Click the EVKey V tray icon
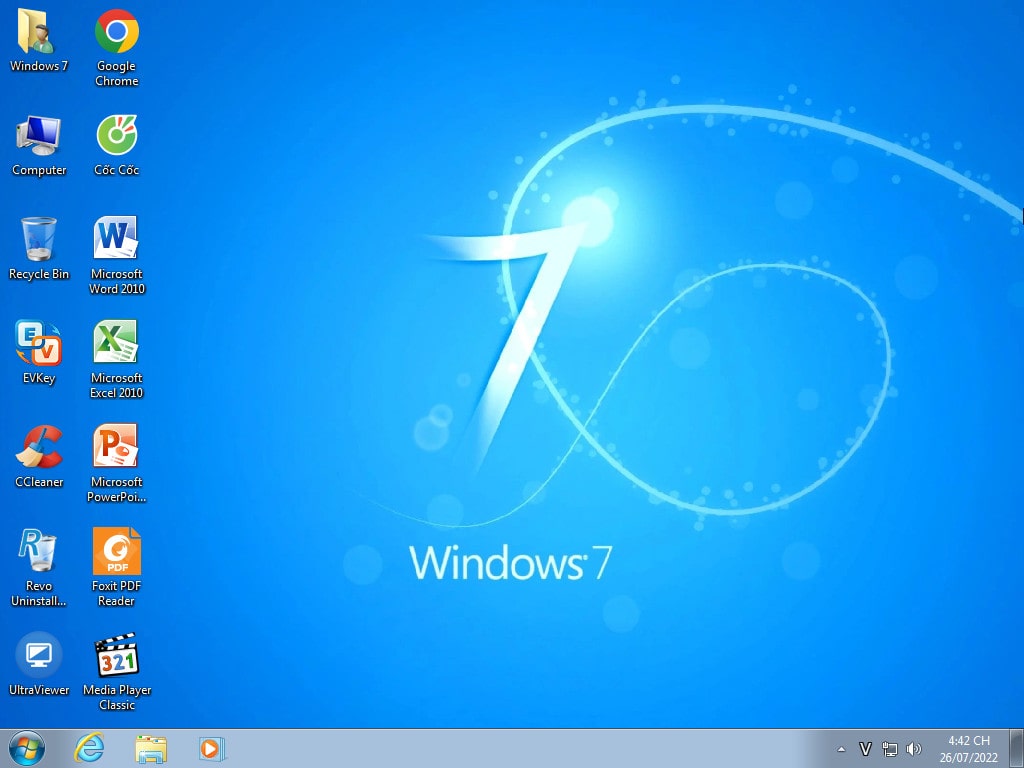 pos(865,749)
